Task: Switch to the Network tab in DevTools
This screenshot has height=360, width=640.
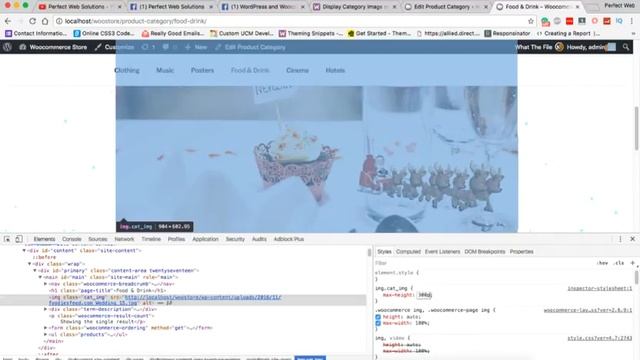Action: tap(124, 239)
